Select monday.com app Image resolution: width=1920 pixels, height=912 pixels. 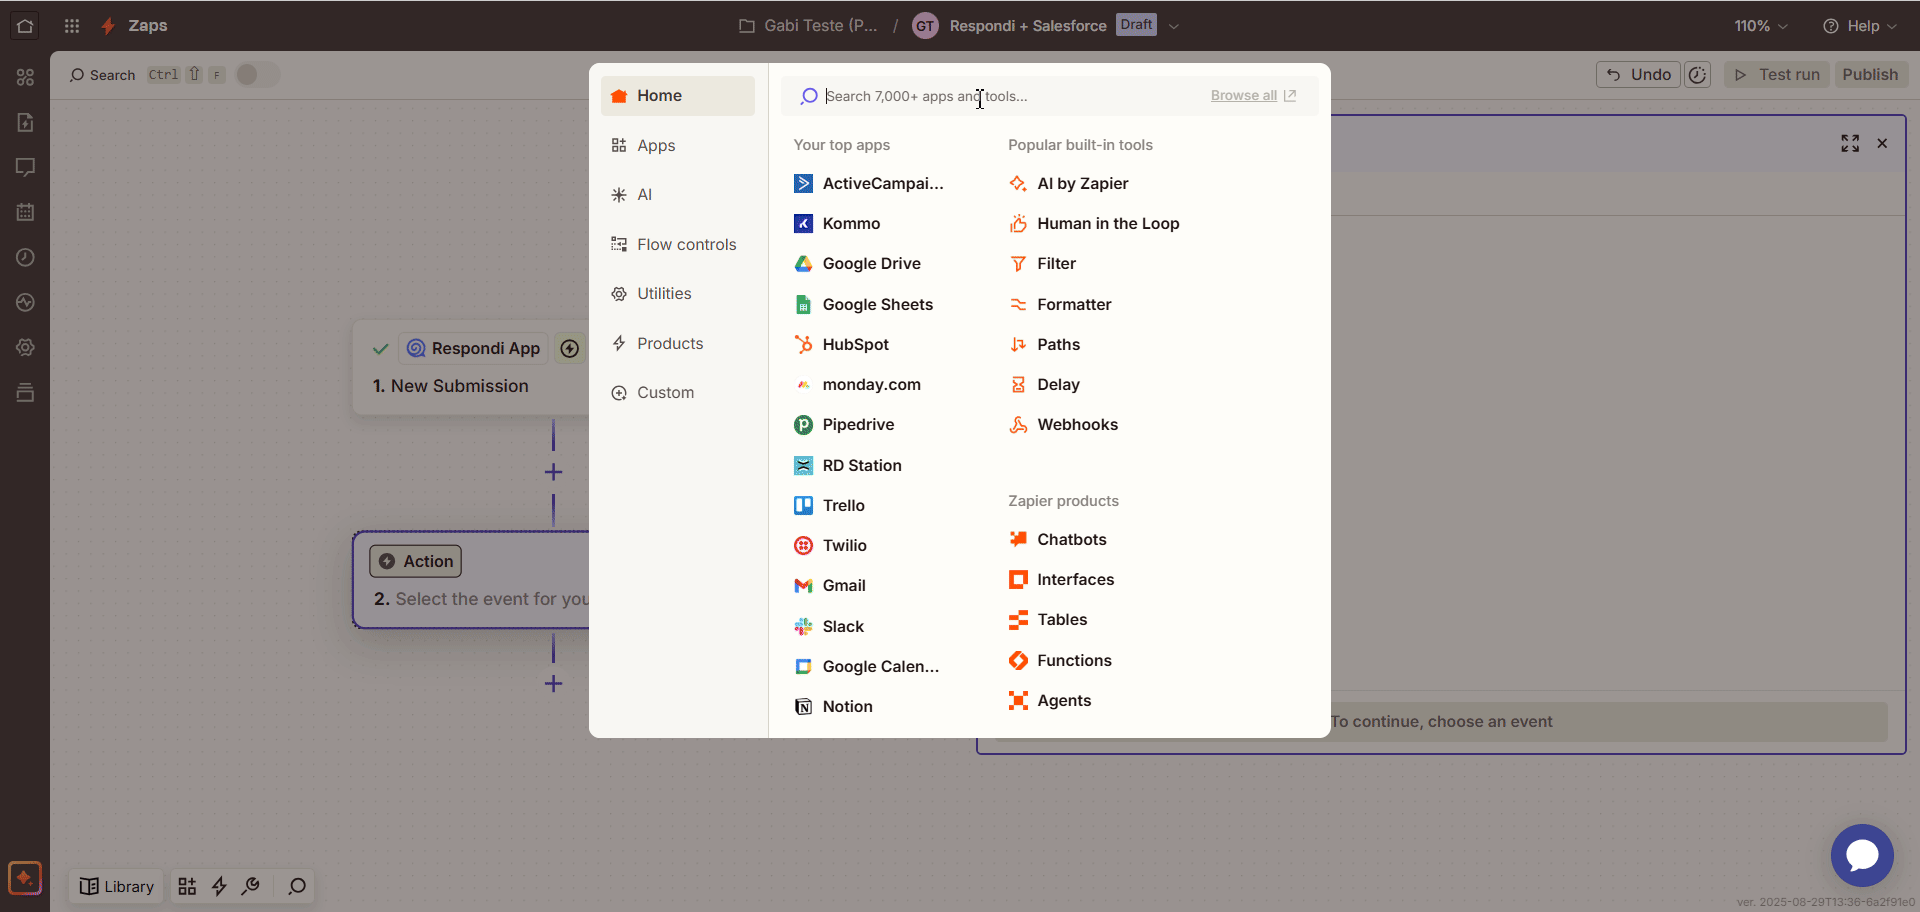[x=857, y=385]
